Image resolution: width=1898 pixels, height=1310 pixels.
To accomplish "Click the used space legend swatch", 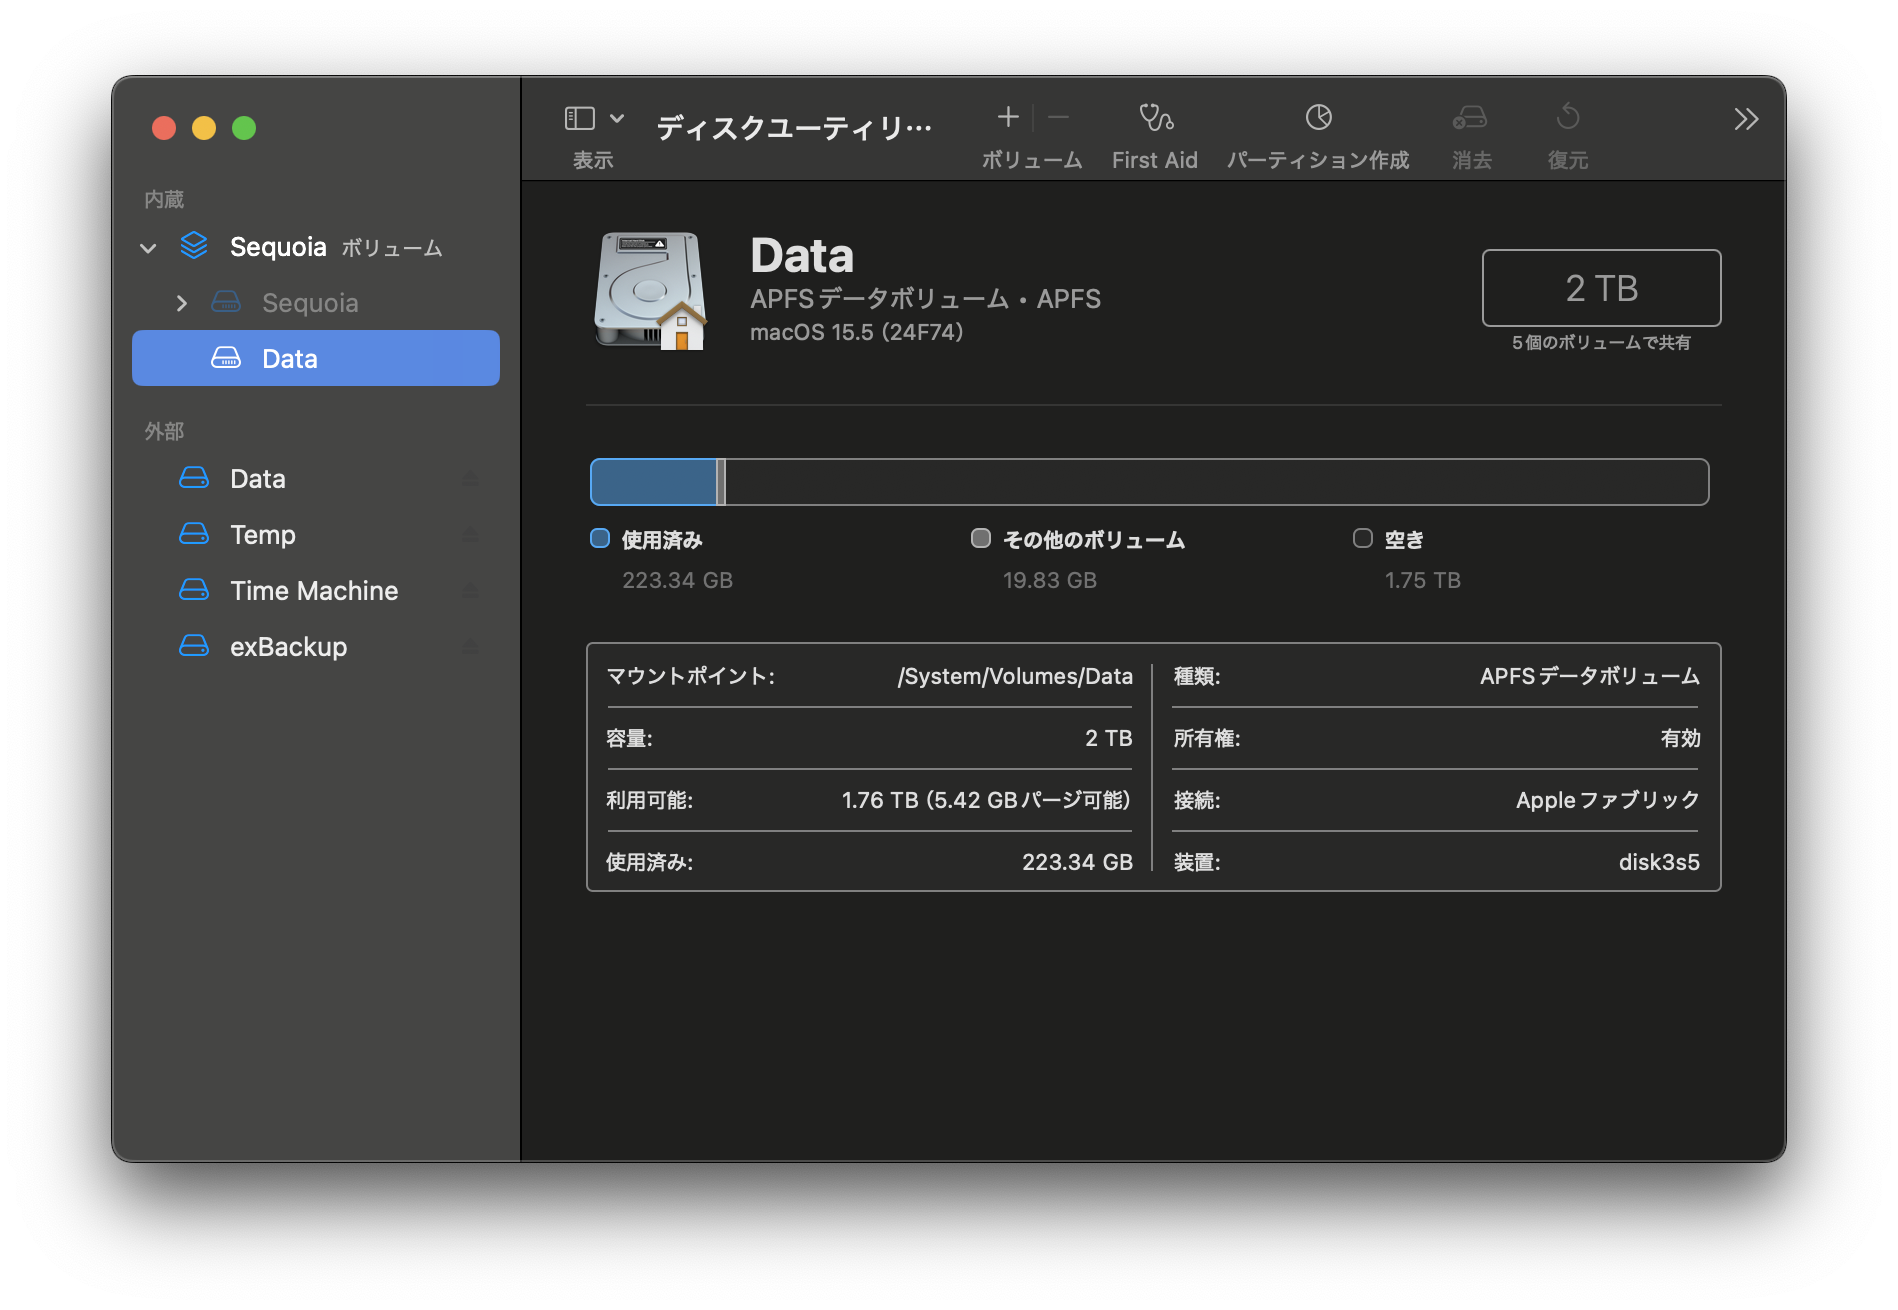I will (x=600, y=539).
